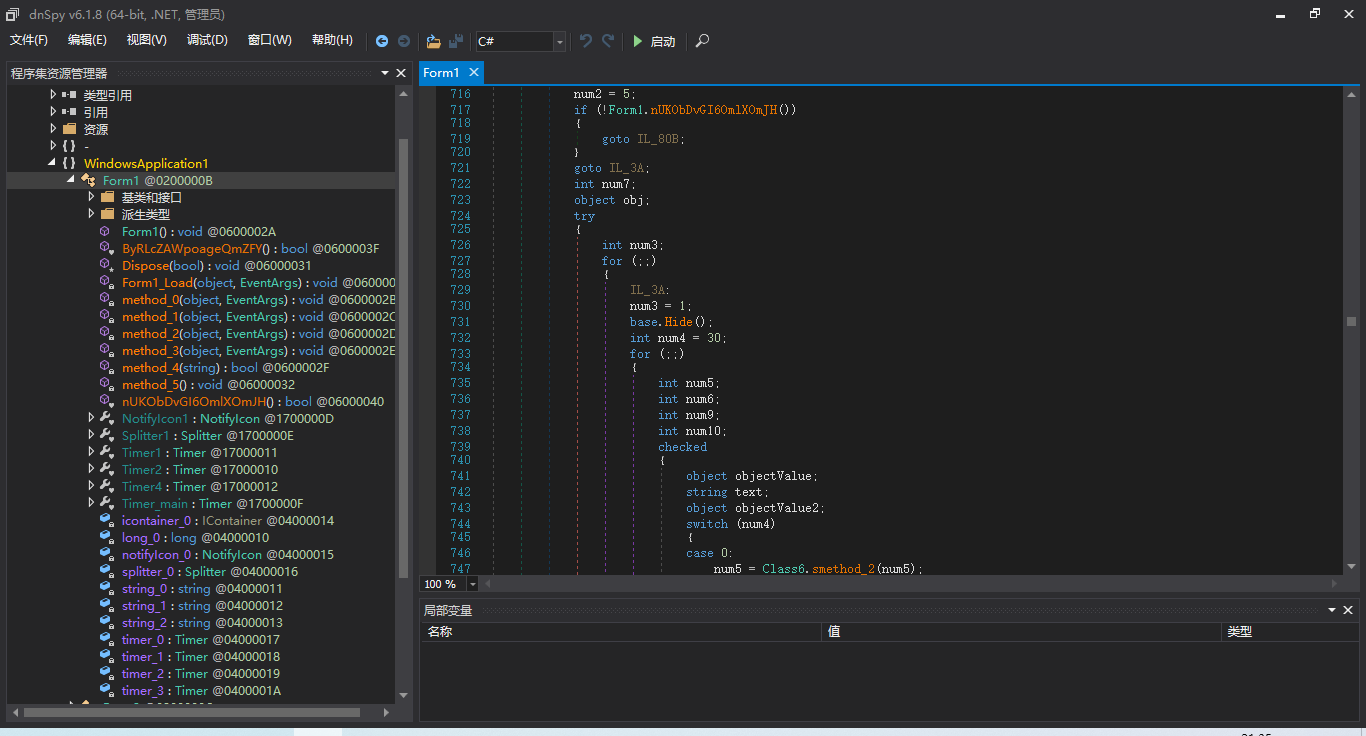
Task: Expand the 类型引用 node
Action: pos(53,95)
